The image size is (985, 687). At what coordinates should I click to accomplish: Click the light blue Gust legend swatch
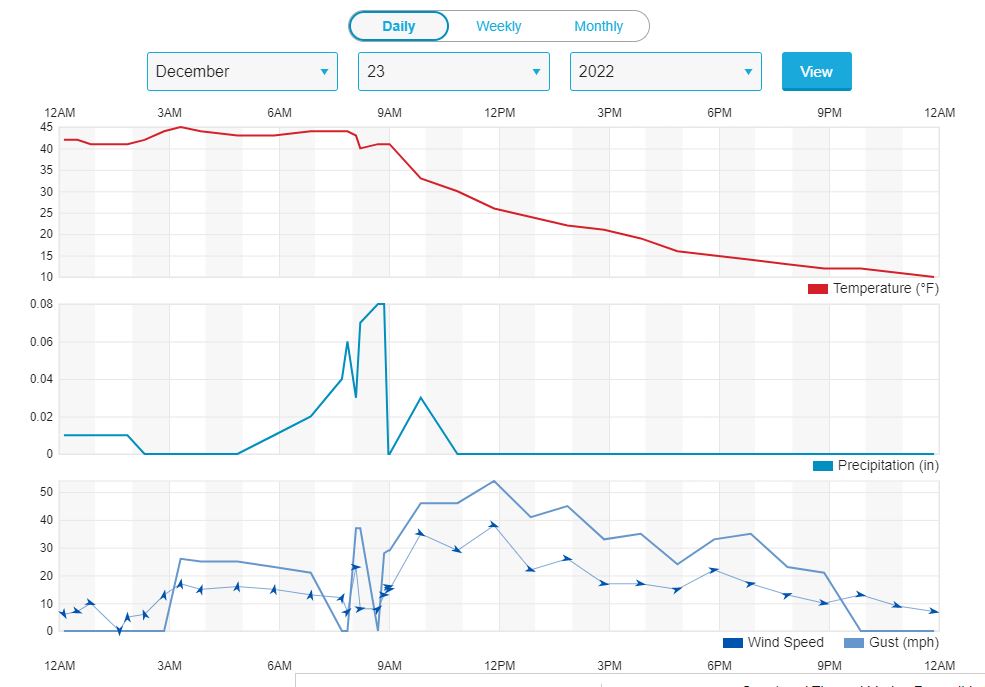click(x=854, y=643)
